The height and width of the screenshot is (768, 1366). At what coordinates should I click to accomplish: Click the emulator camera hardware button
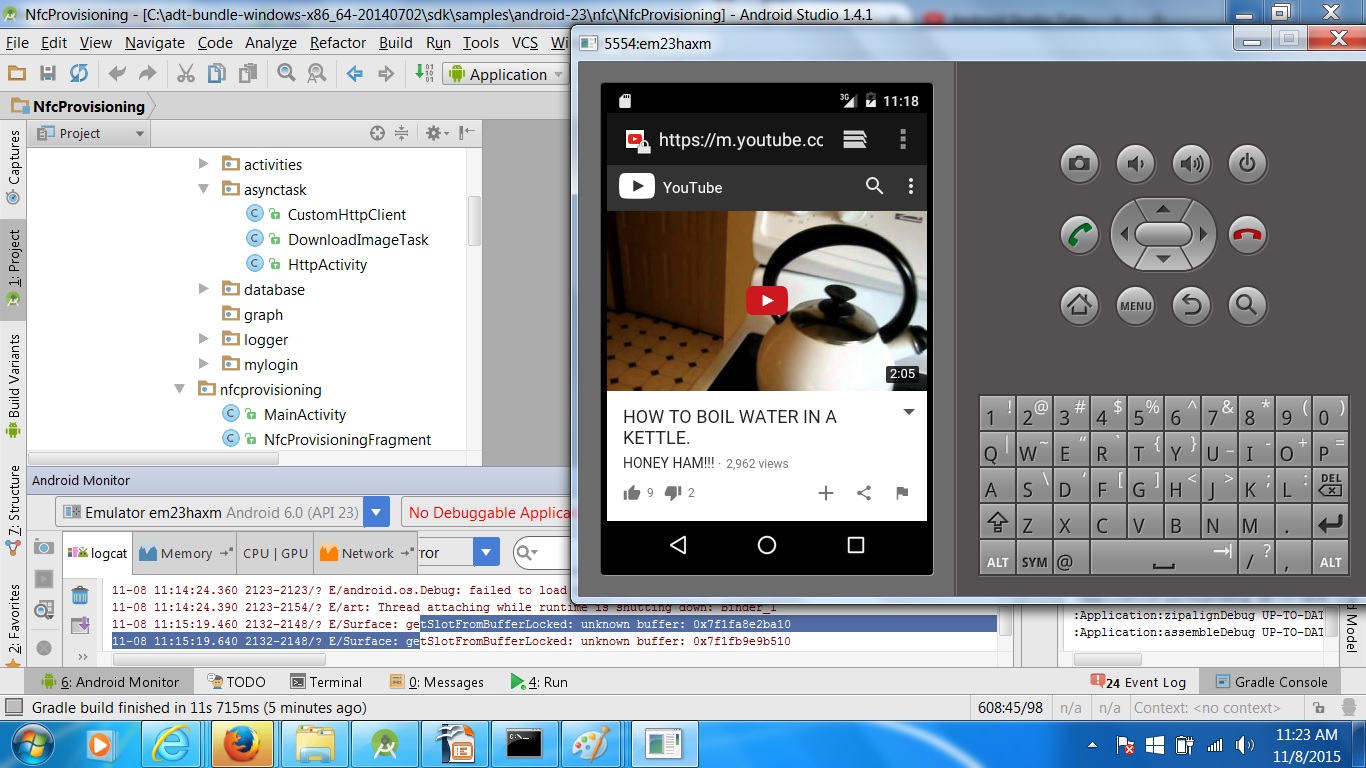[x=1079, y=164]
